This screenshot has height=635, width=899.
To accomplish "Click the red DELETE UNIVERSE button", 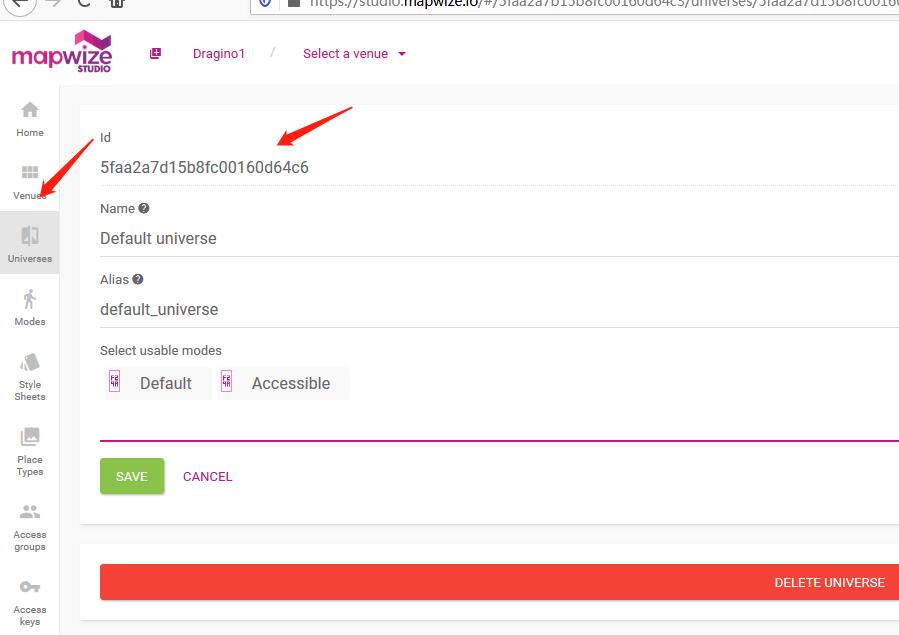I will click(499, 582).
